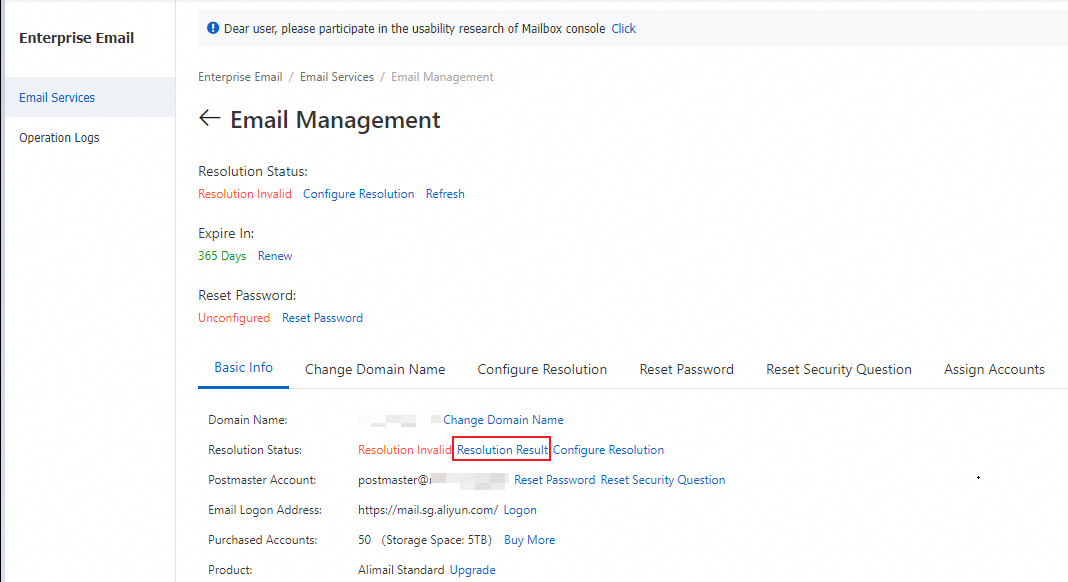Click the usability research 'Click' link
The image size is (1068, 582).
coord(623,29)
